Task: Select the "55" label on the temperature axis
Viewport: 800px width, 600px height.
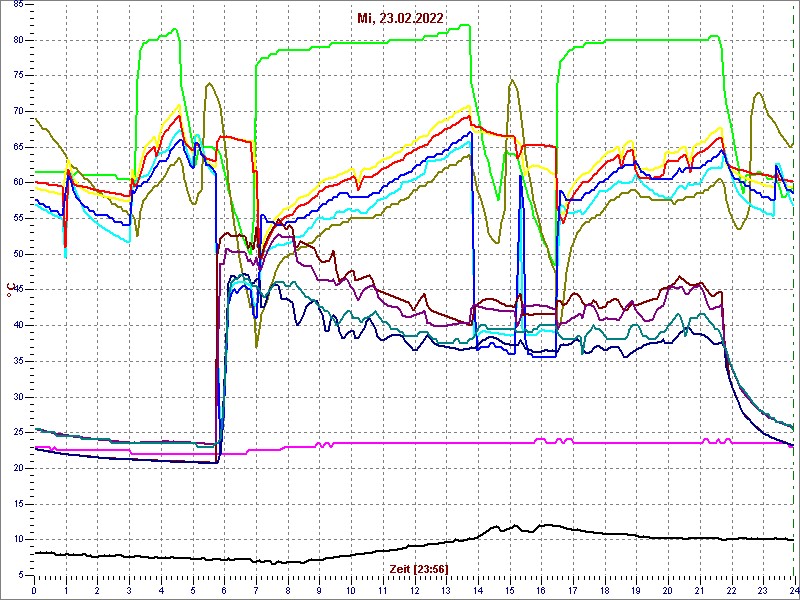Action: click(x=18, y=219)
